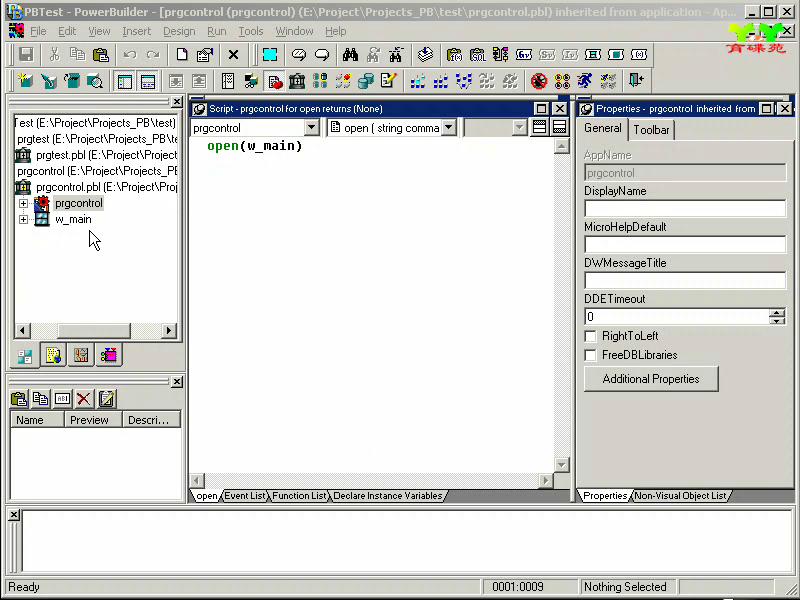Expand the w_main window tree node
The width and height of the screenshot is (800, 600).
(23, 219)
